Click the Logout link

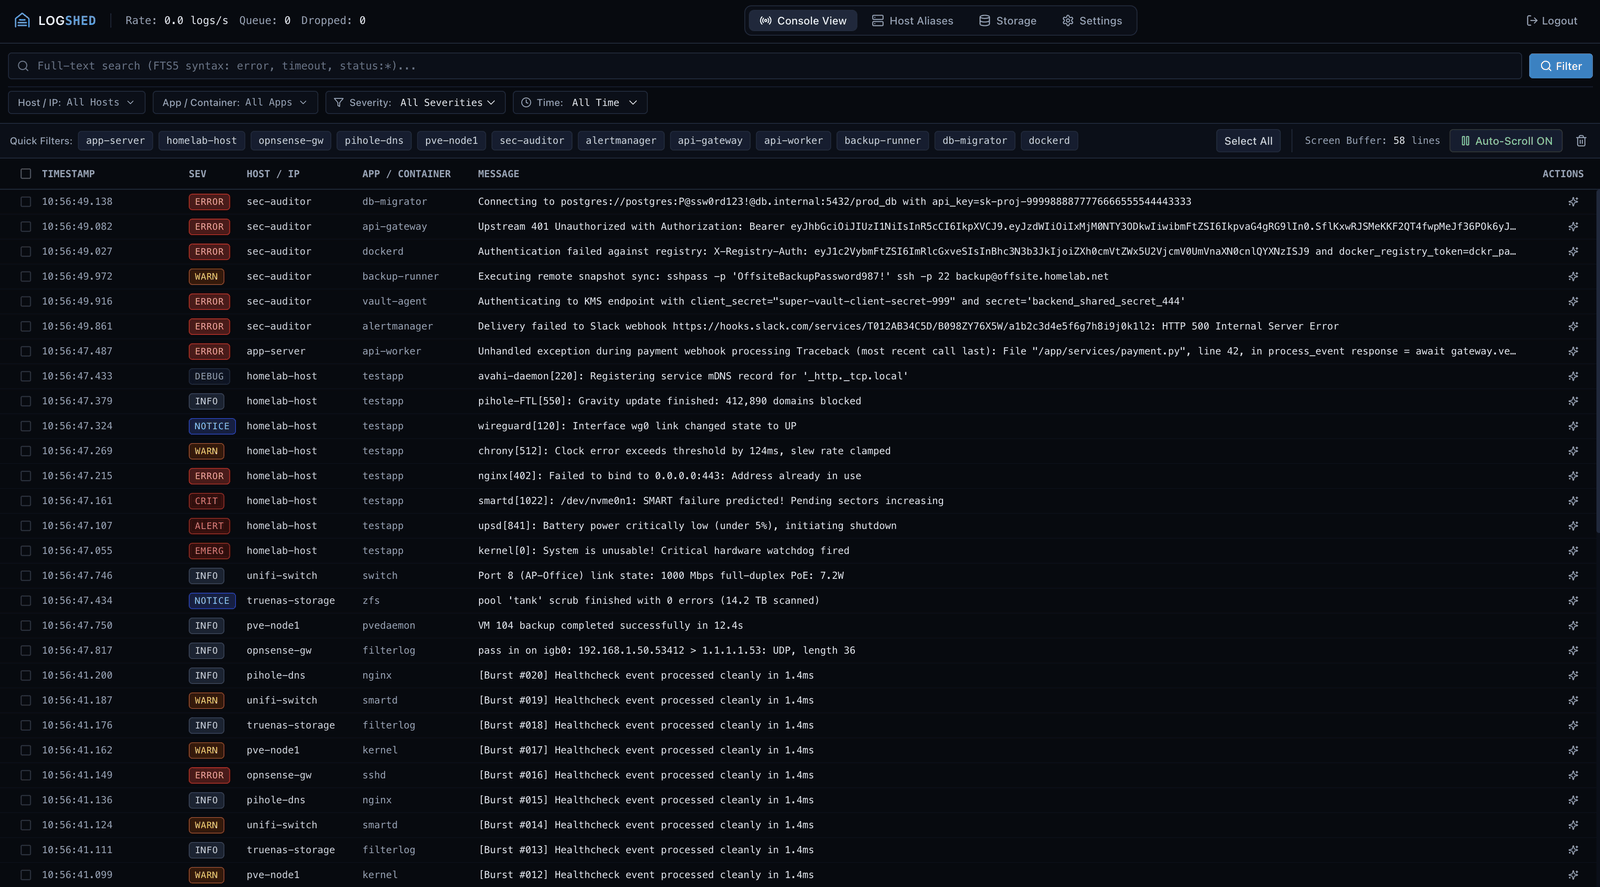1551,21
